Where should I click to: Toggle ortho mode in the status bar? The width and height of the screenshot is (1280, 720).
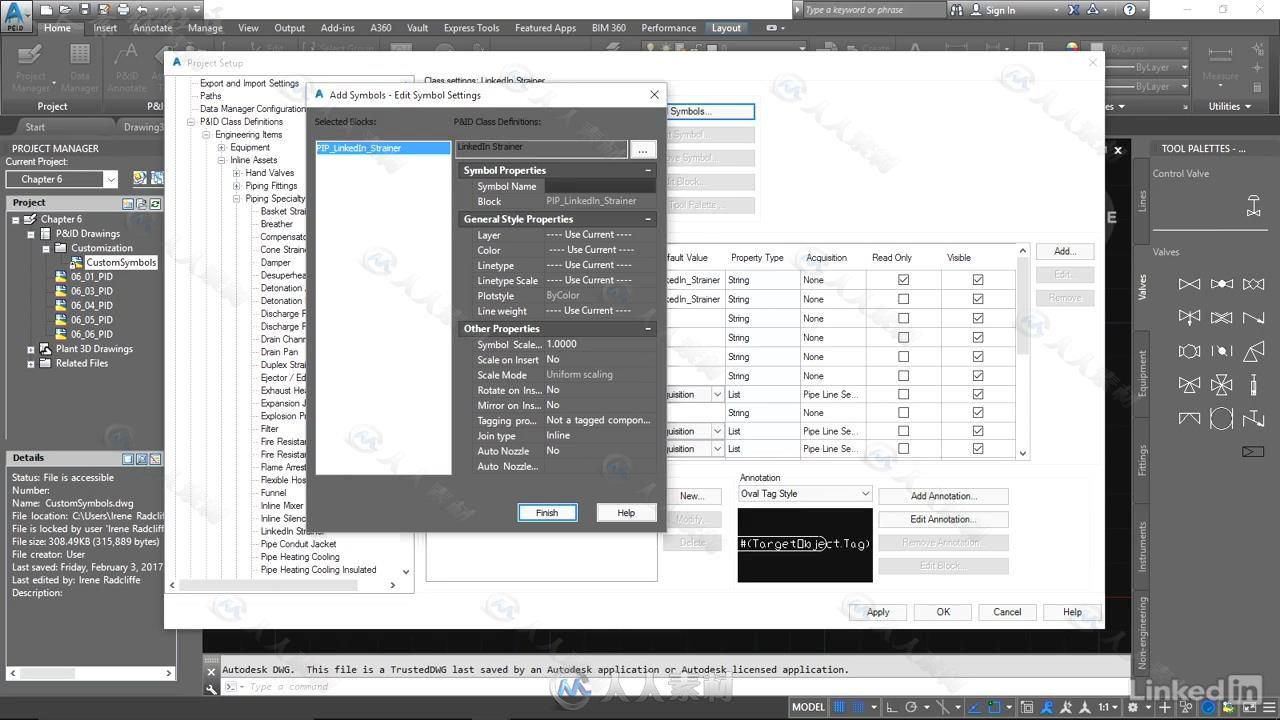coord(892,707)
